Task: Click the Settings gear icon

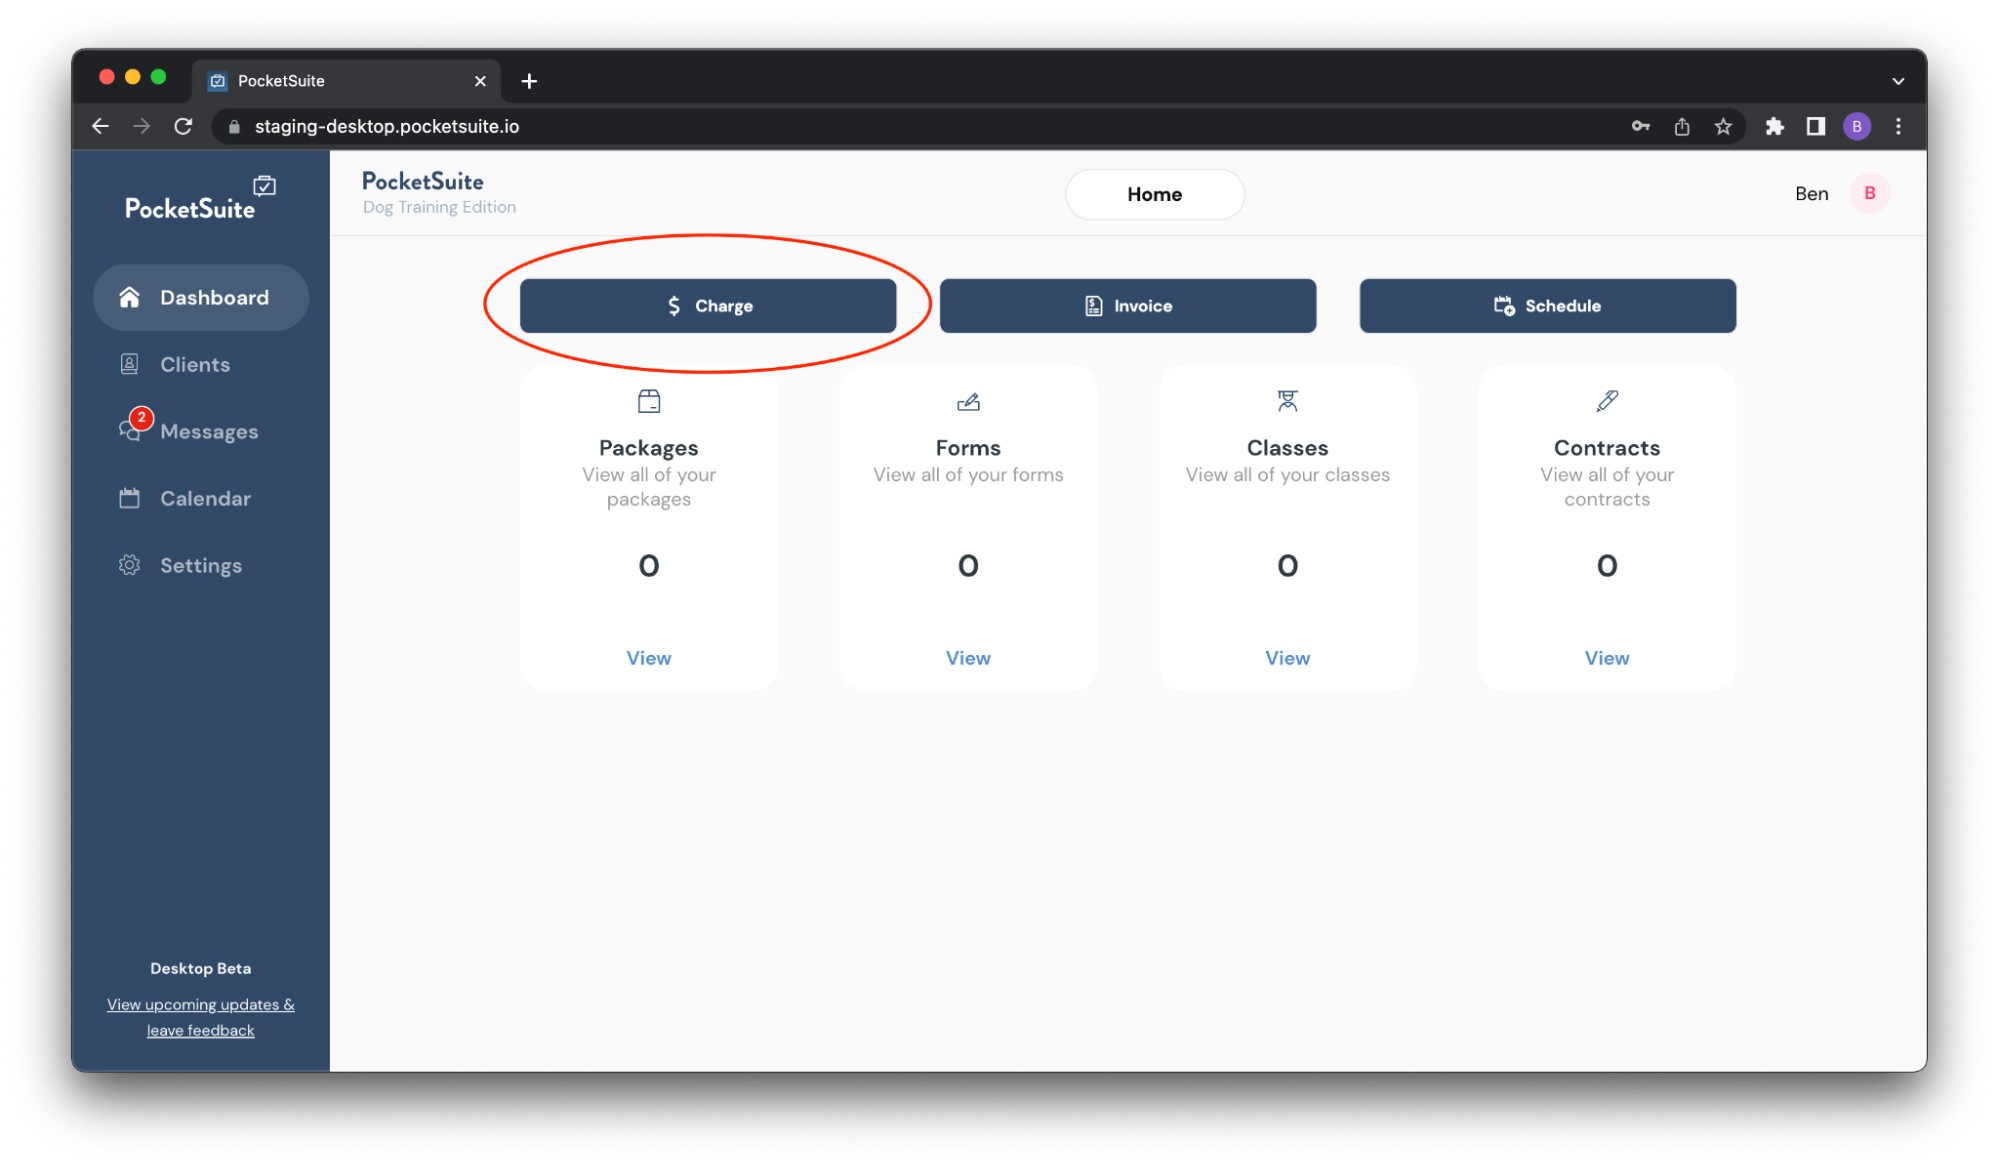Action: (x=129, y=565)
